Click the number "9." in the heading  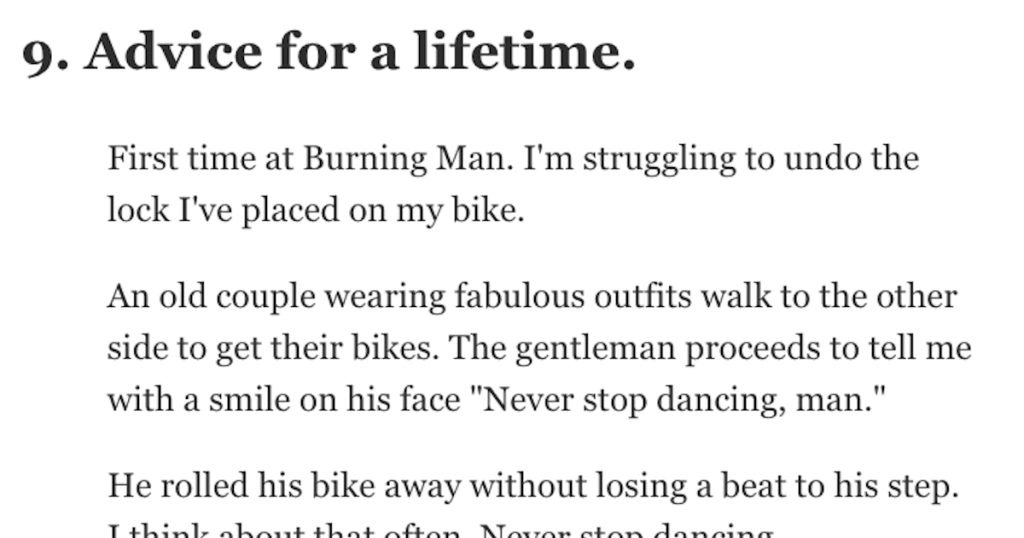coord(45,54)
